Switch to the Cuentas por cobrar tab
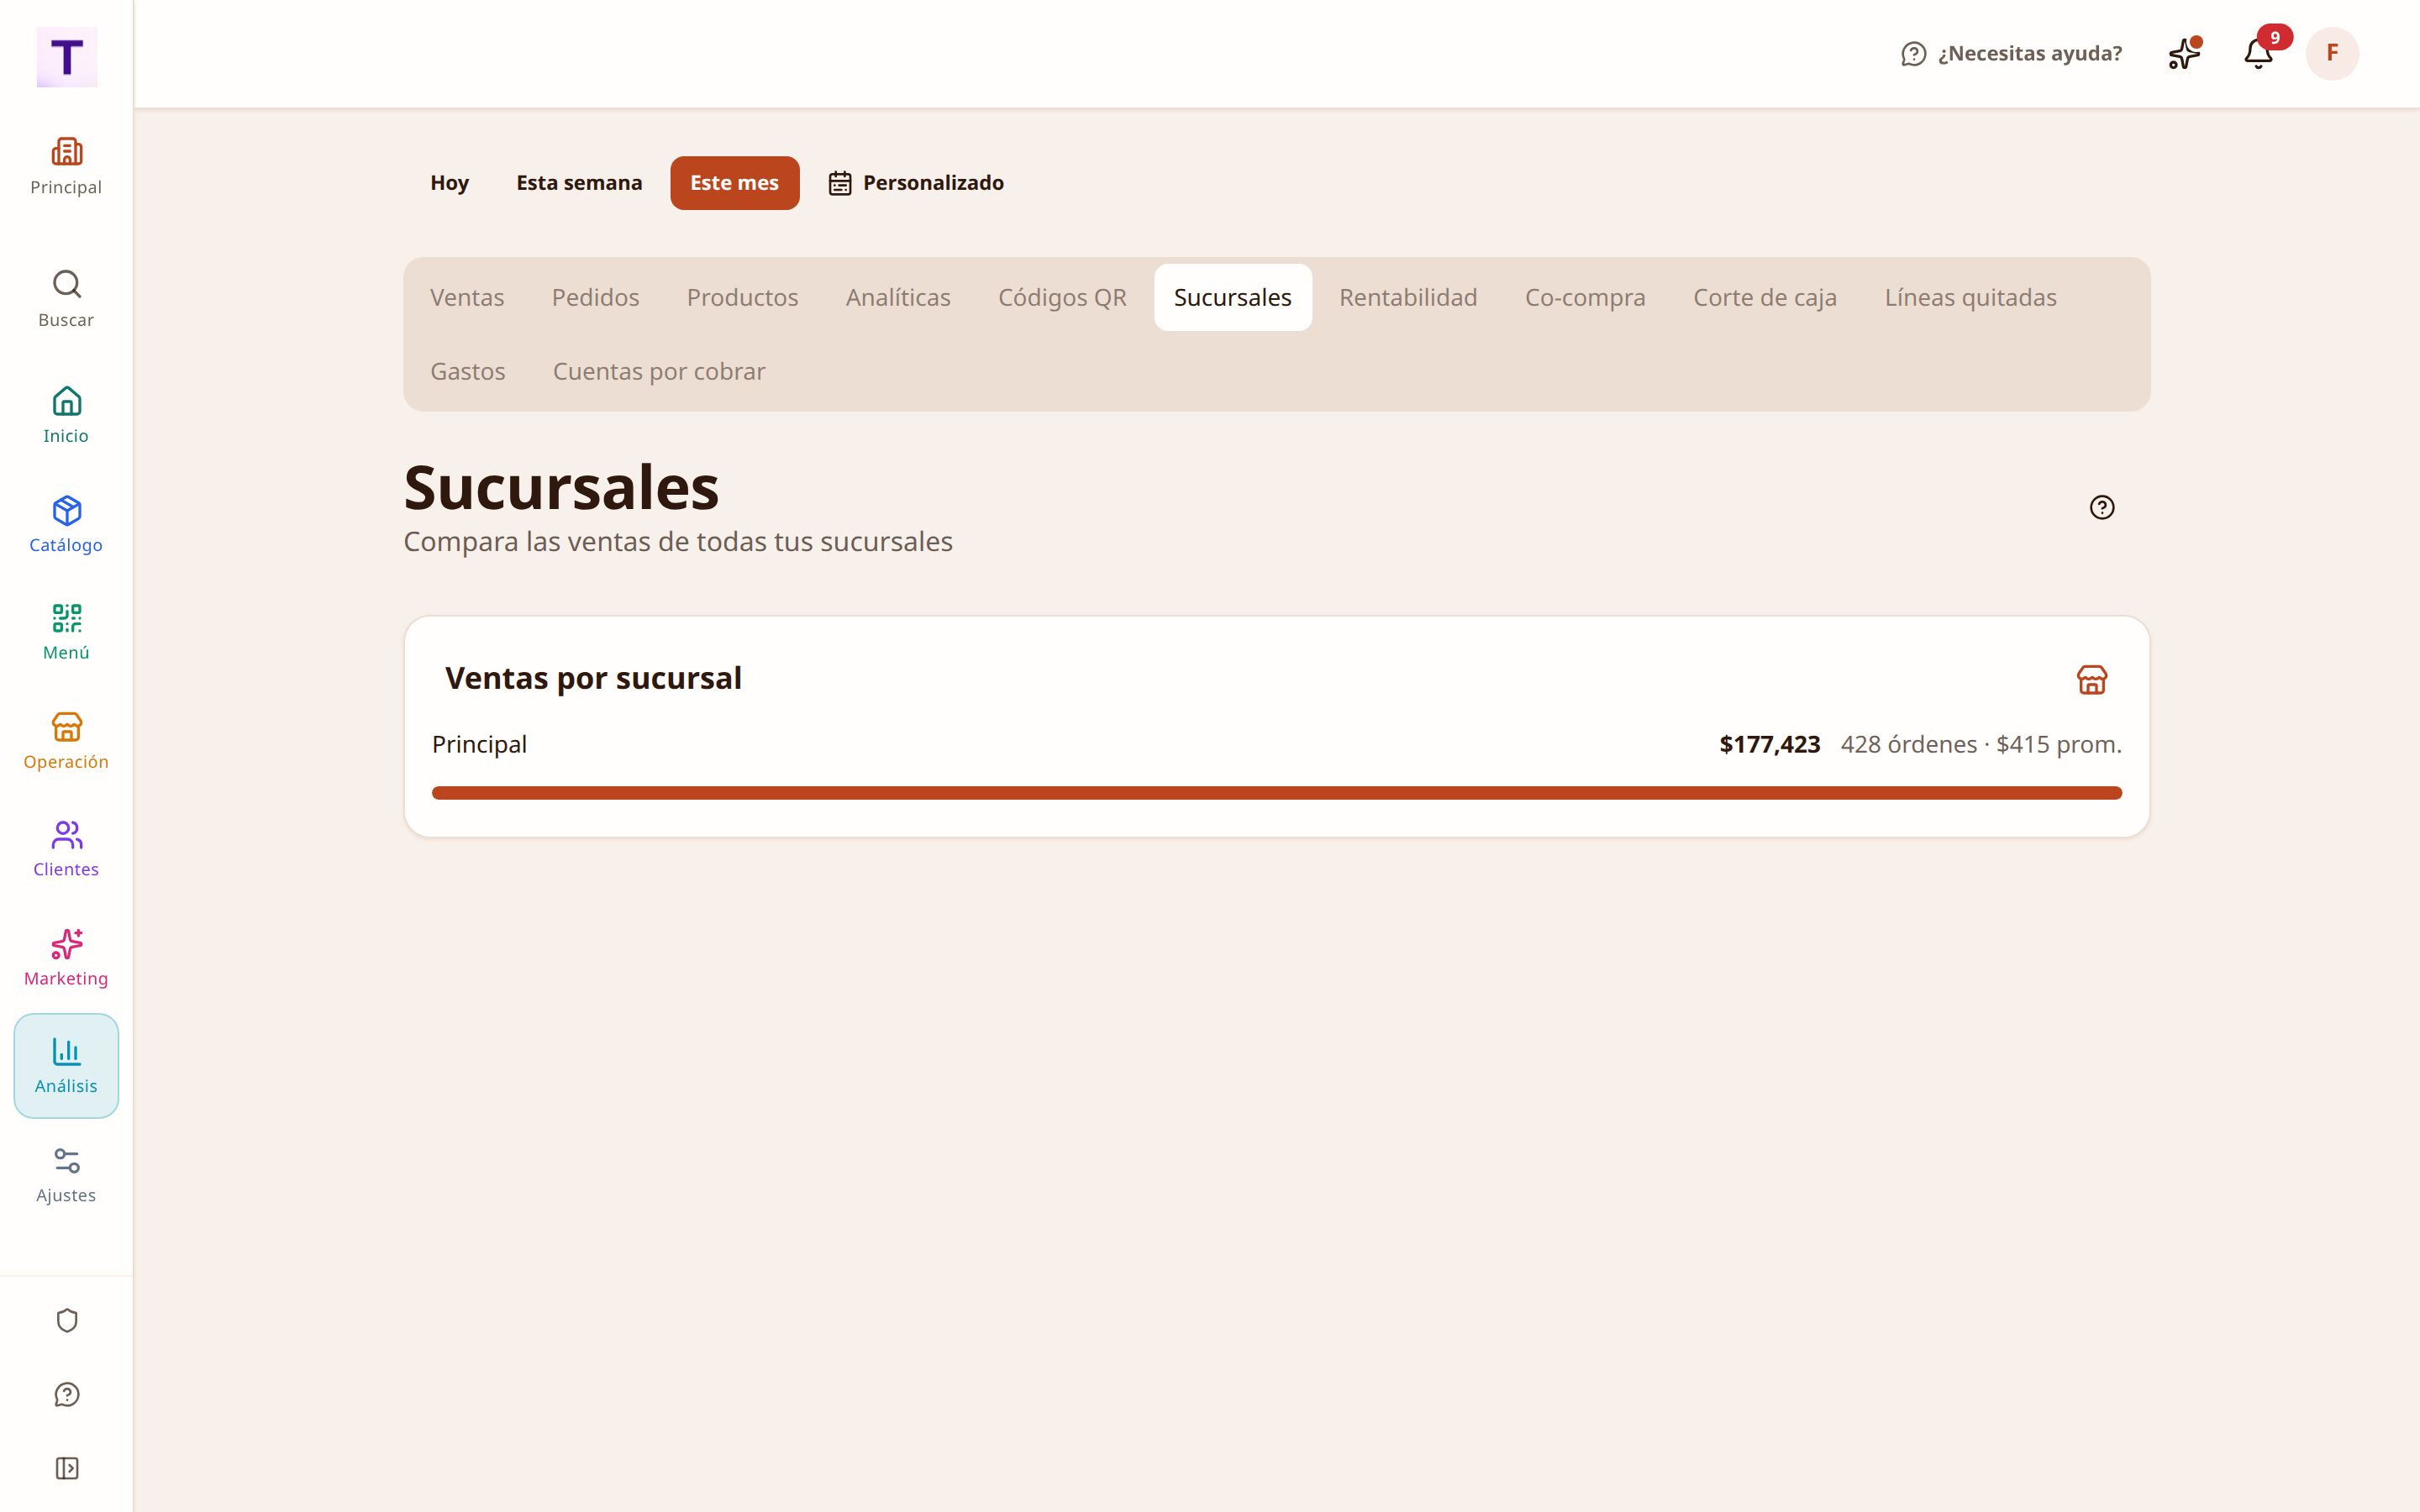Screen dimensions: 2420x1512 click(659, 371)
